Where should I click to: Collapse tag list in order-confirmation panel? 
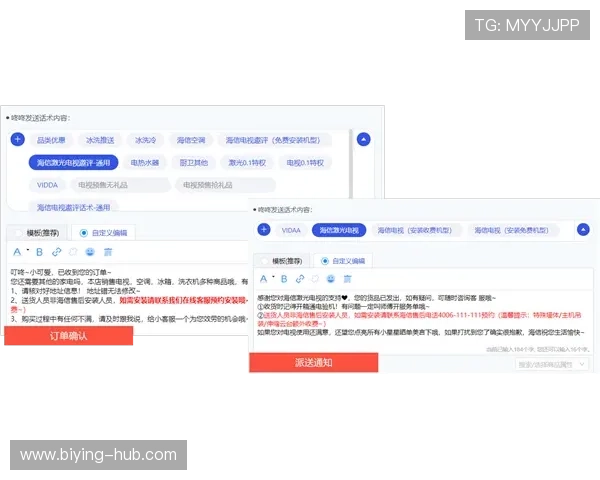pos(364,139)
